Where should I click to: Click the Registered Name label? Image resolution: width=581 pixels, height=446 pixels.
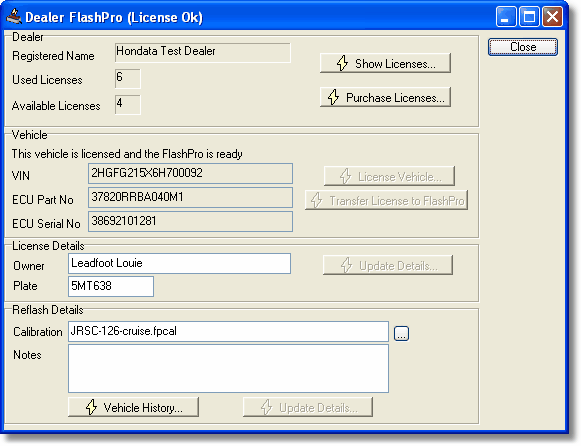pos(53,56)
